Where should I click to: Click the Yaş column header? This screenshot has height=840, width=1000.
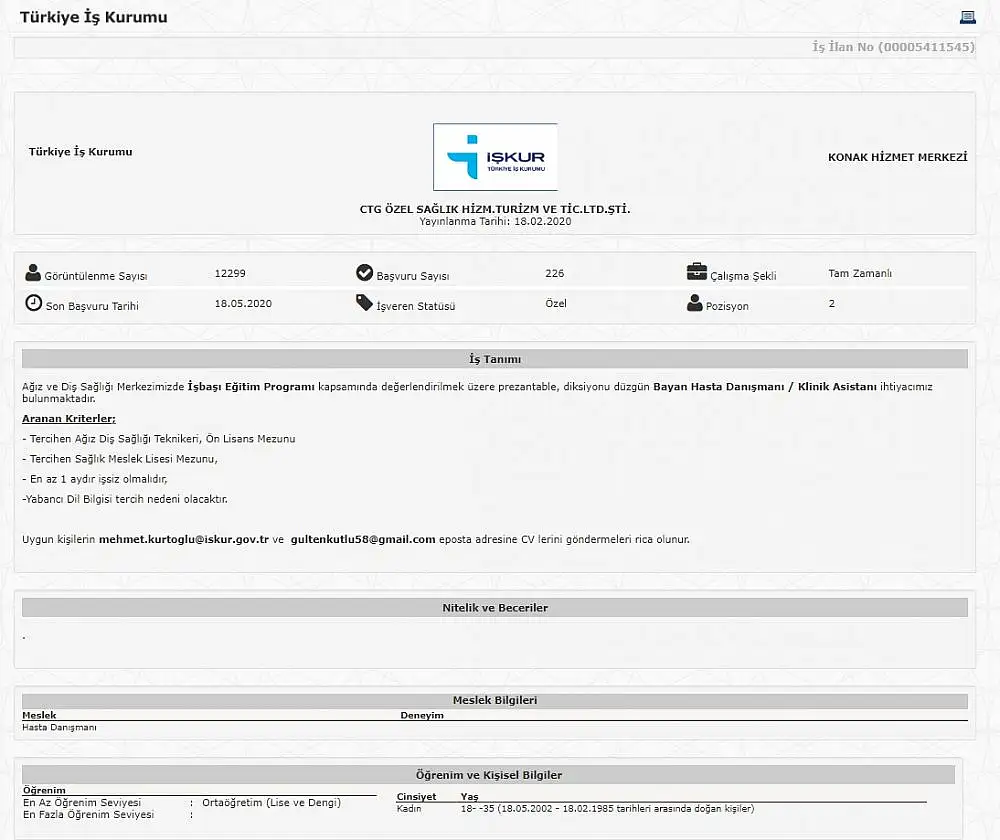(x=469, y=797)
